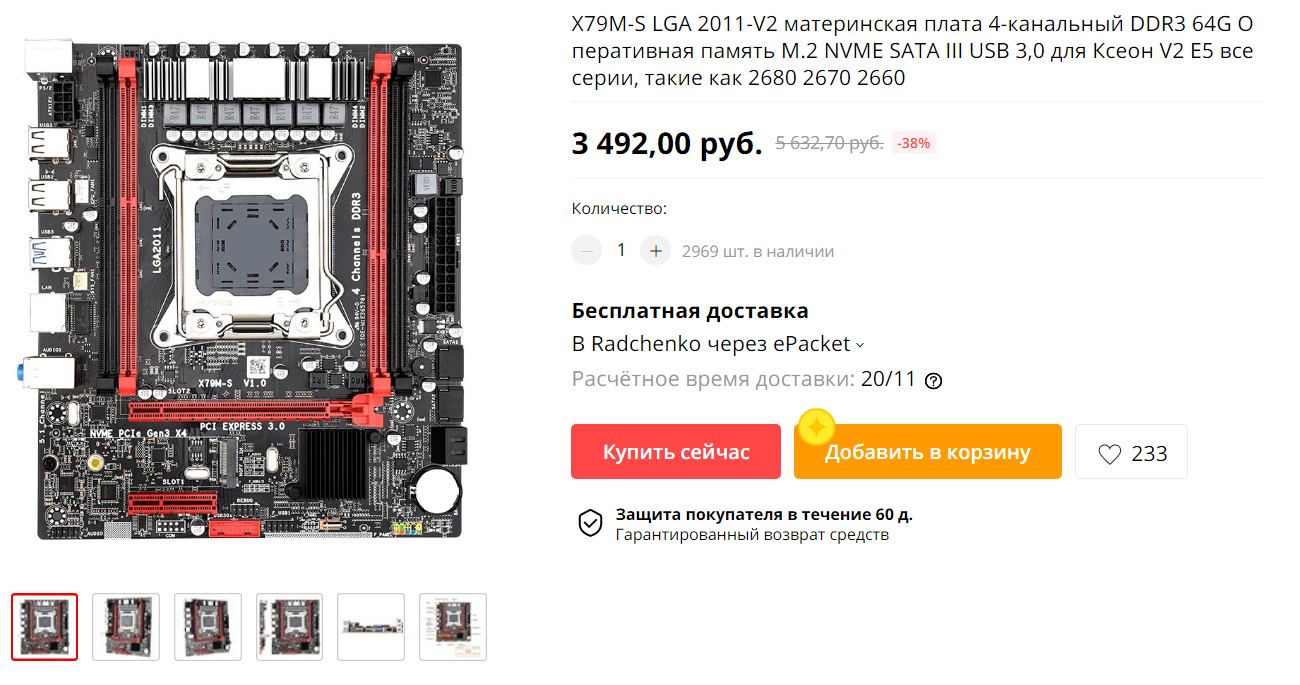Select the sixth product thumbnail
This screenshot has width=1300, height=685.
[453, 627]
